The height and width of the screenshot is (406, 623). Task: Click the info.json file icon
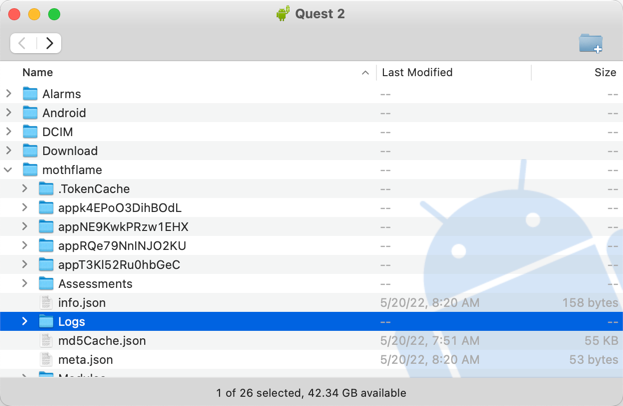pos(46,302)
